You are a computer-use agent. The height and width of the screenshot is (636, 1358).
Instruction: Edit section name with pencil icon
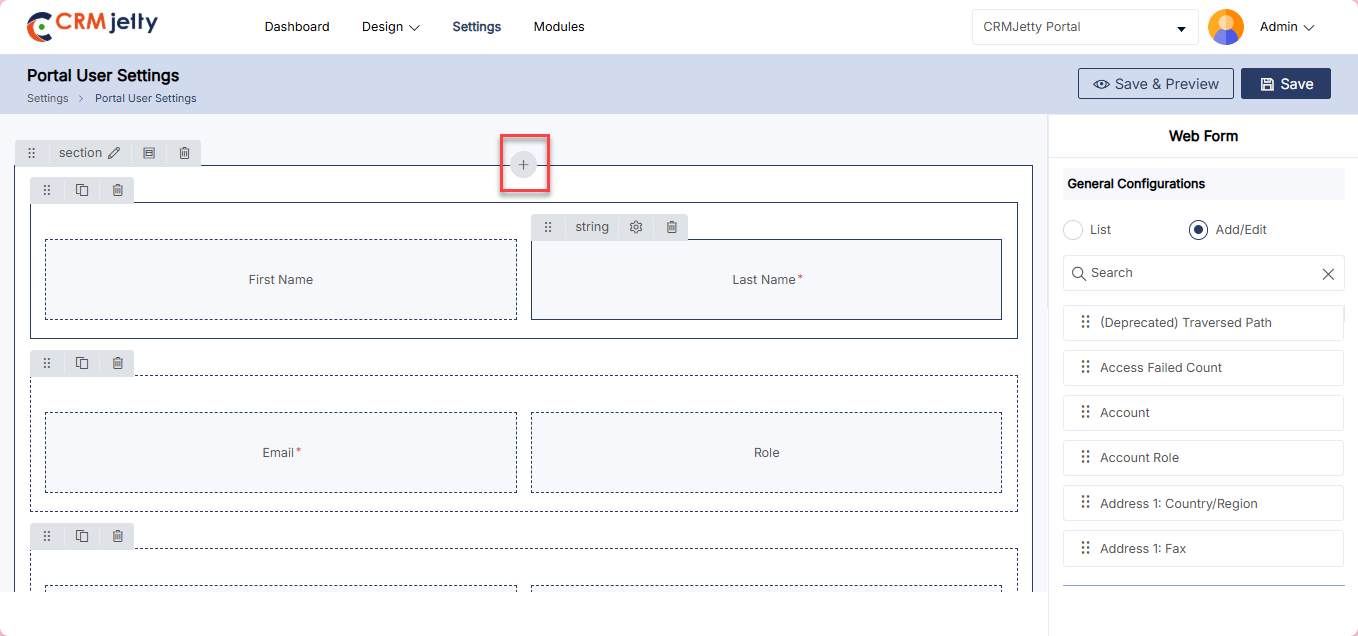(114, 153)
